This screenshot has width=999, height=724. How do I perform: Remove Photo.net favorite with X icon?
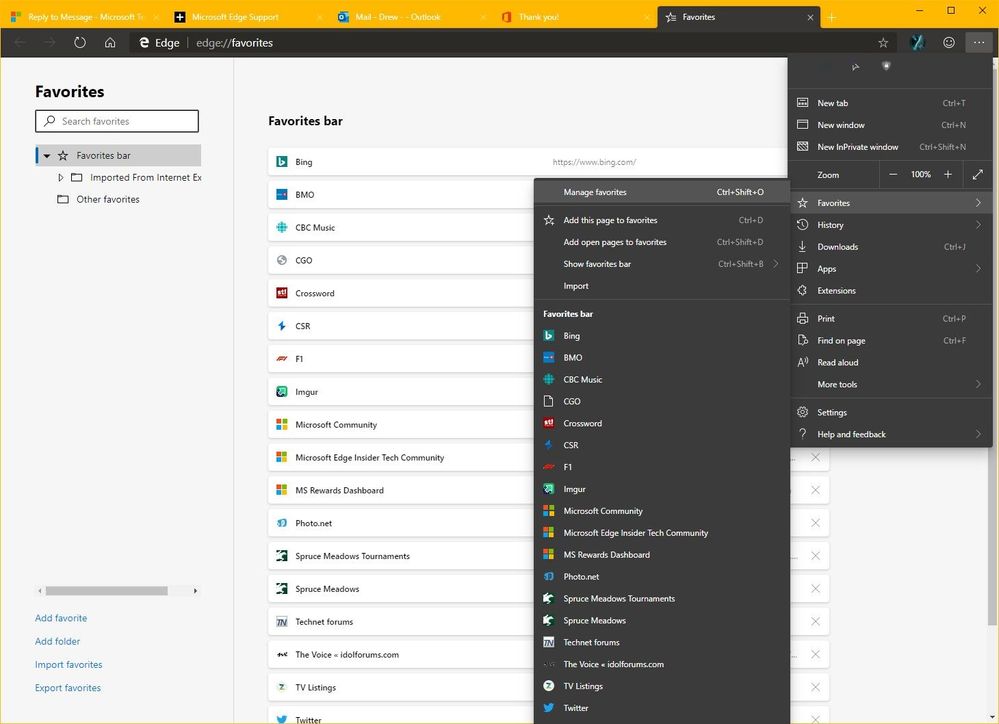[816, 523]
